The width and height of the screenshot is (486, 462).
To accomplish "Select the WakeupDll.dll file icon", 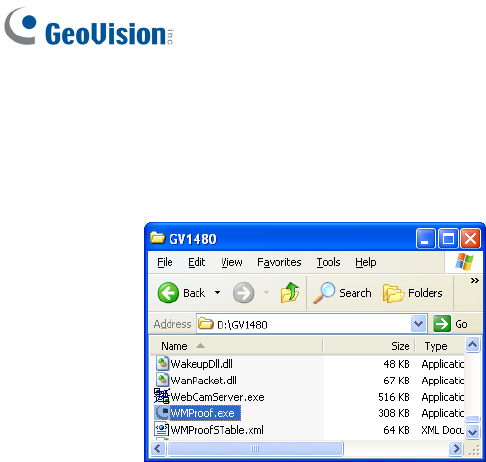I will (x=162, y=363).
